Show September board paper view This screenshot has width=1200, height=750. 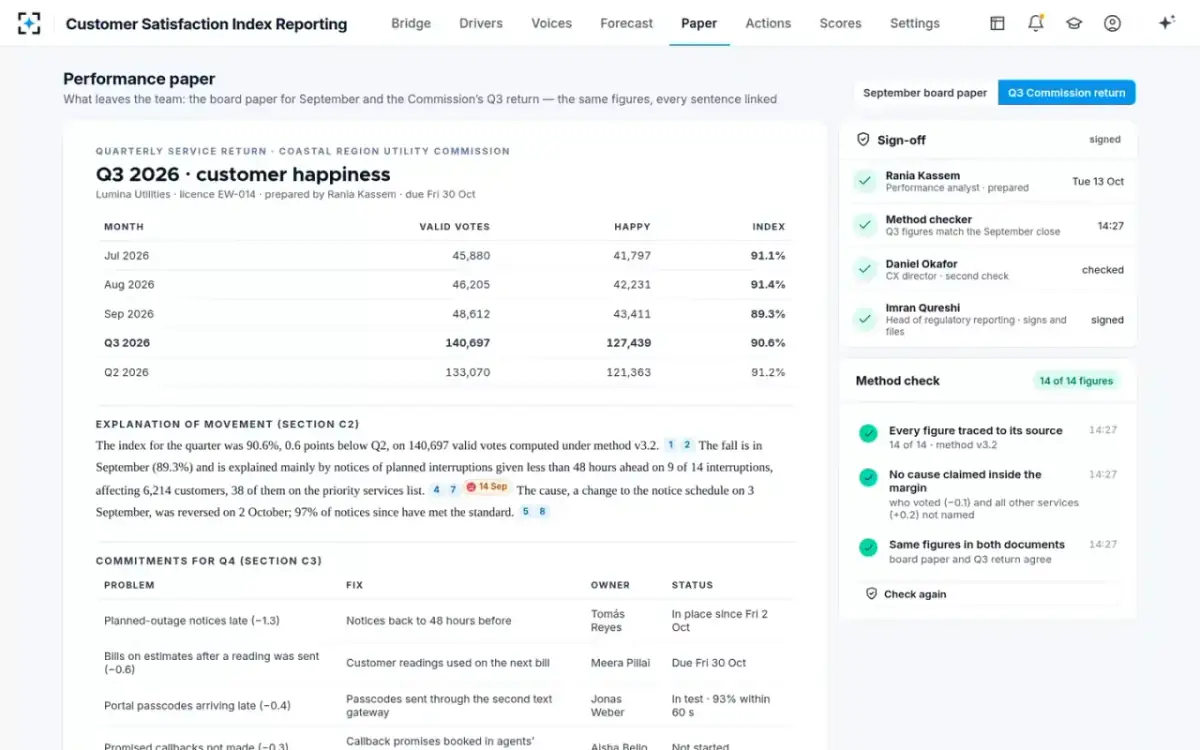coord(925,93)
